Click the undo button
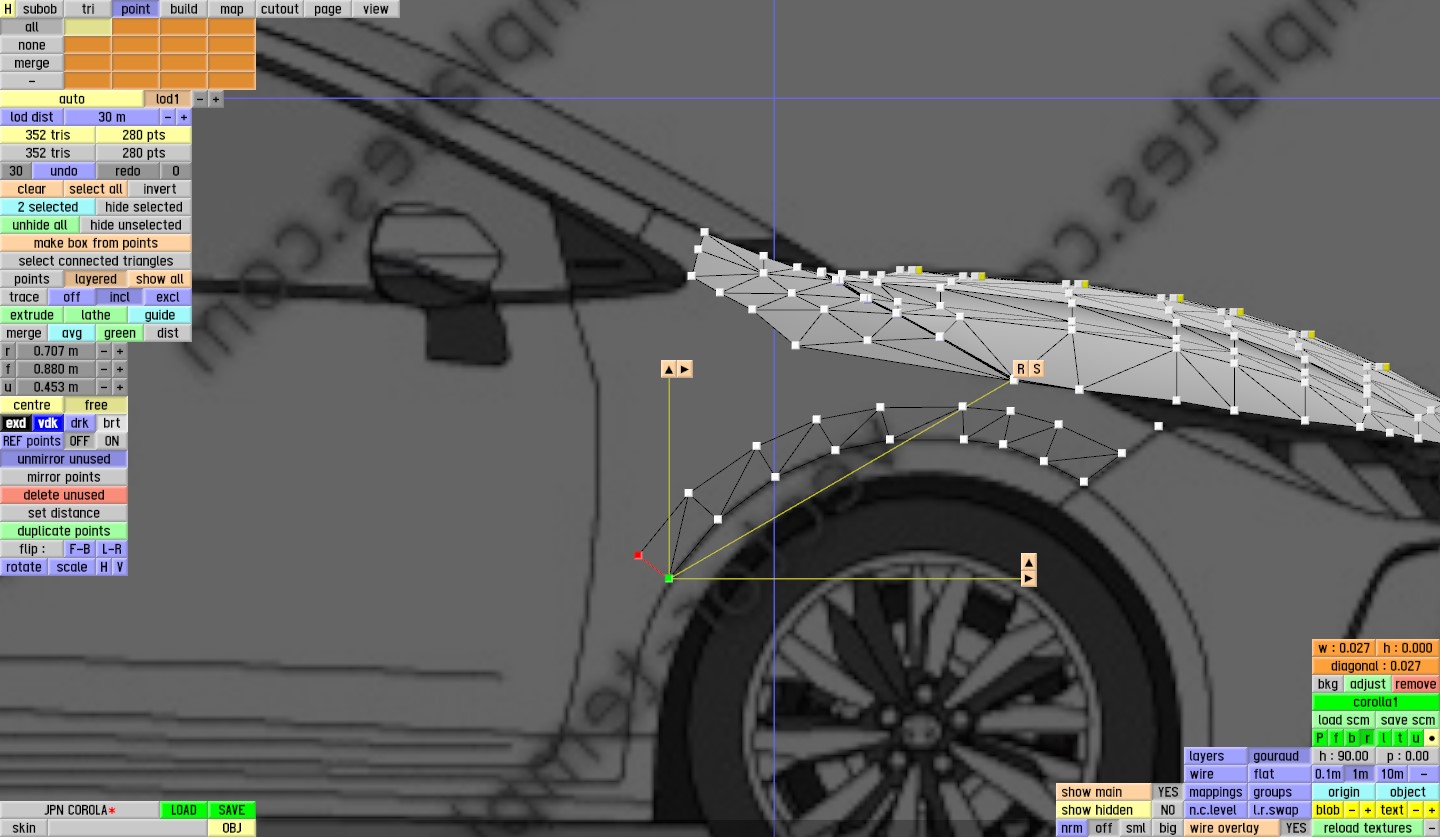This screenshot has height=837, width=1440. click(64, 171)
